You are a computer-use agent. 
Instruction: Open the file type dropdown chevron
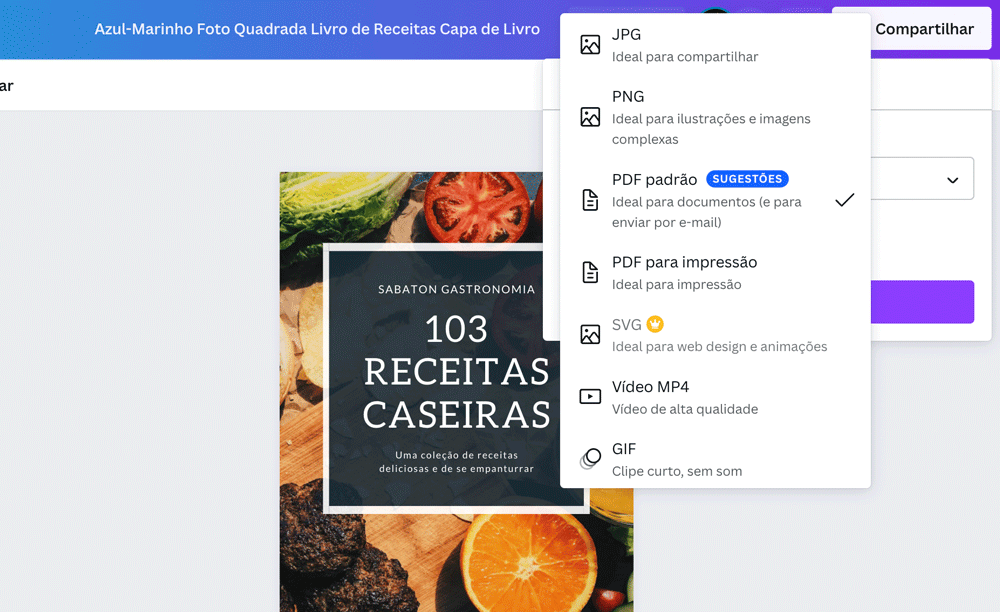coord(953,178)
